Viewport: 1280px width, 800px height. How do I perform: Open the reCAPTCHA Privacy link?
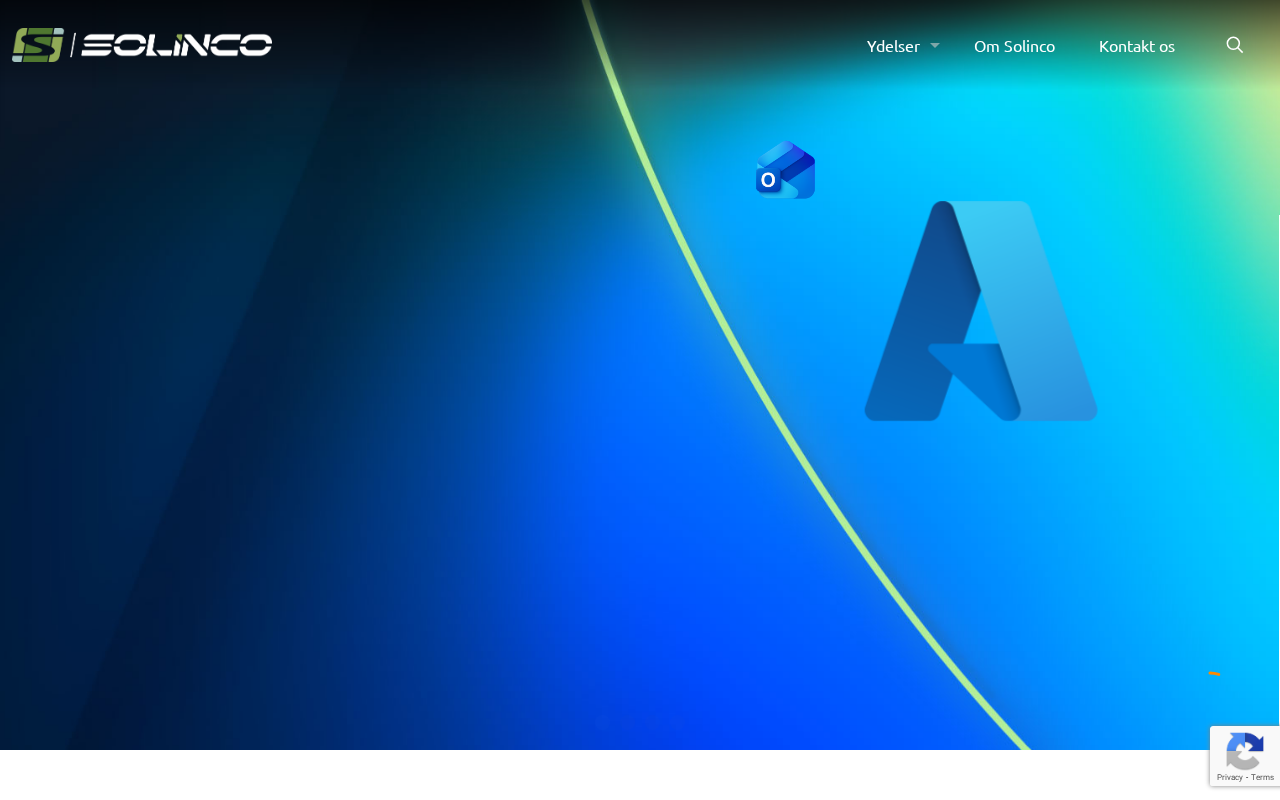coord(1229,778)
